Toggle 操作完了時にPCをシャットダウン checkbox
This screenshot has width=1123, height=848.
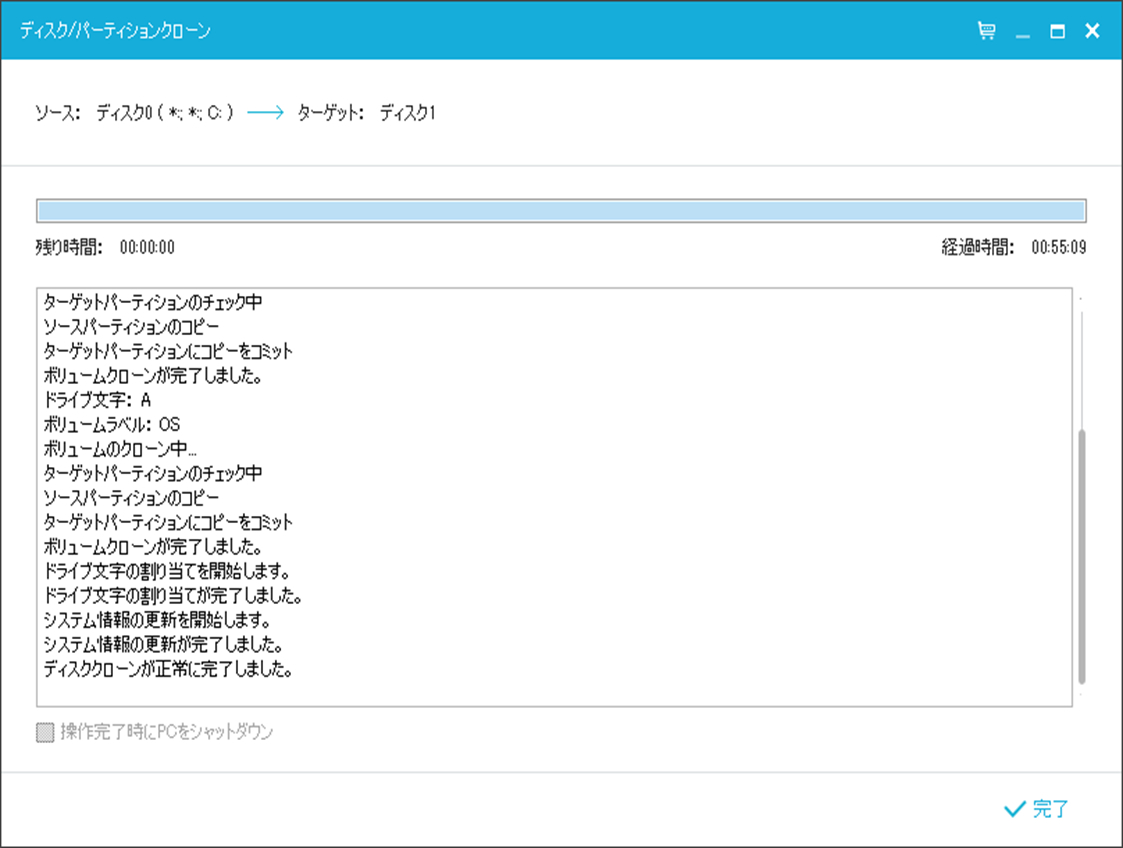coord(45,732)
